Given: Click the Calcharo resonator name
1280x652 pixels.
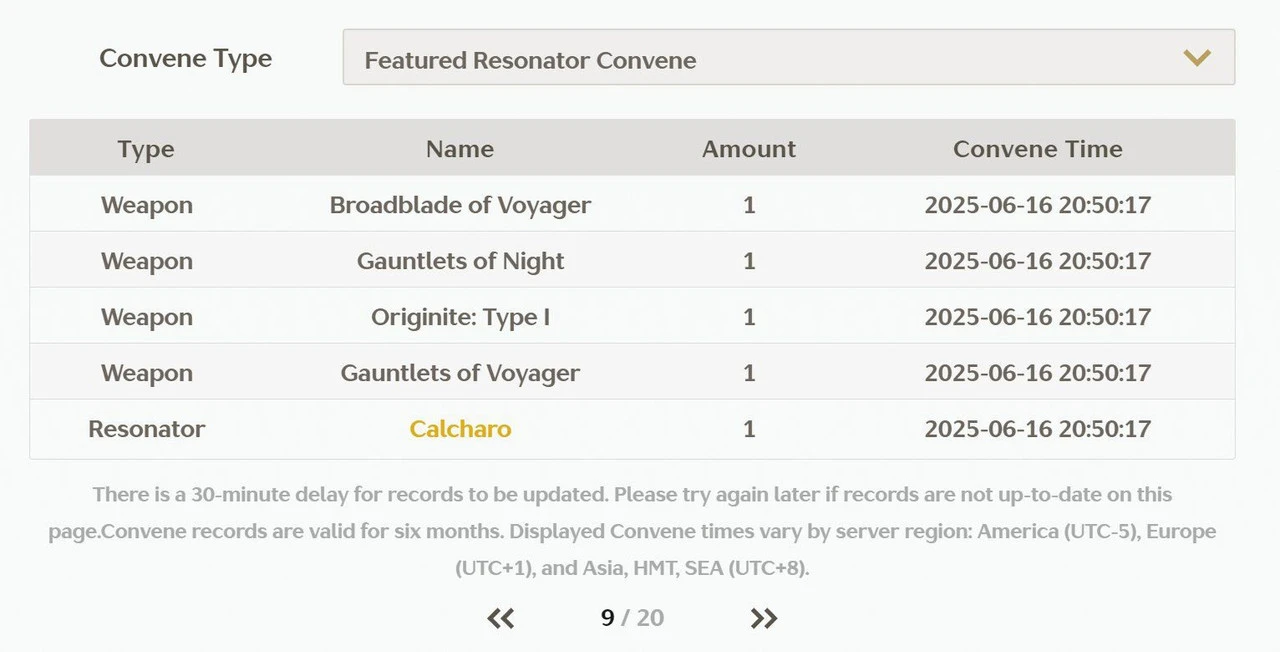Looking at the screenshot, I should (460, 429).
